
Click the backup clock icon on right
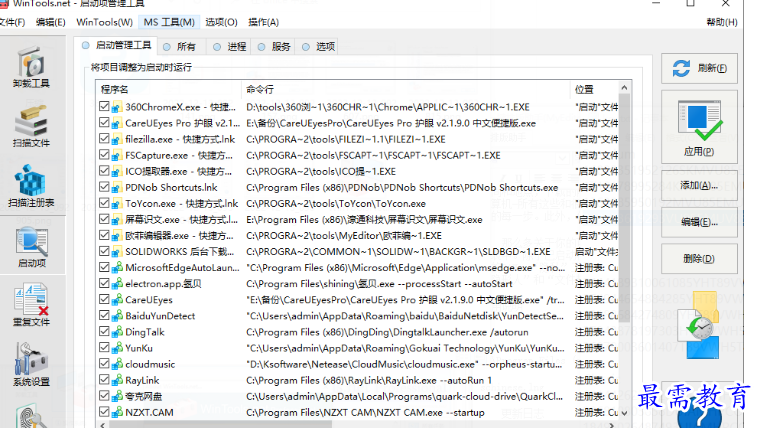click(x=700, y=326)
